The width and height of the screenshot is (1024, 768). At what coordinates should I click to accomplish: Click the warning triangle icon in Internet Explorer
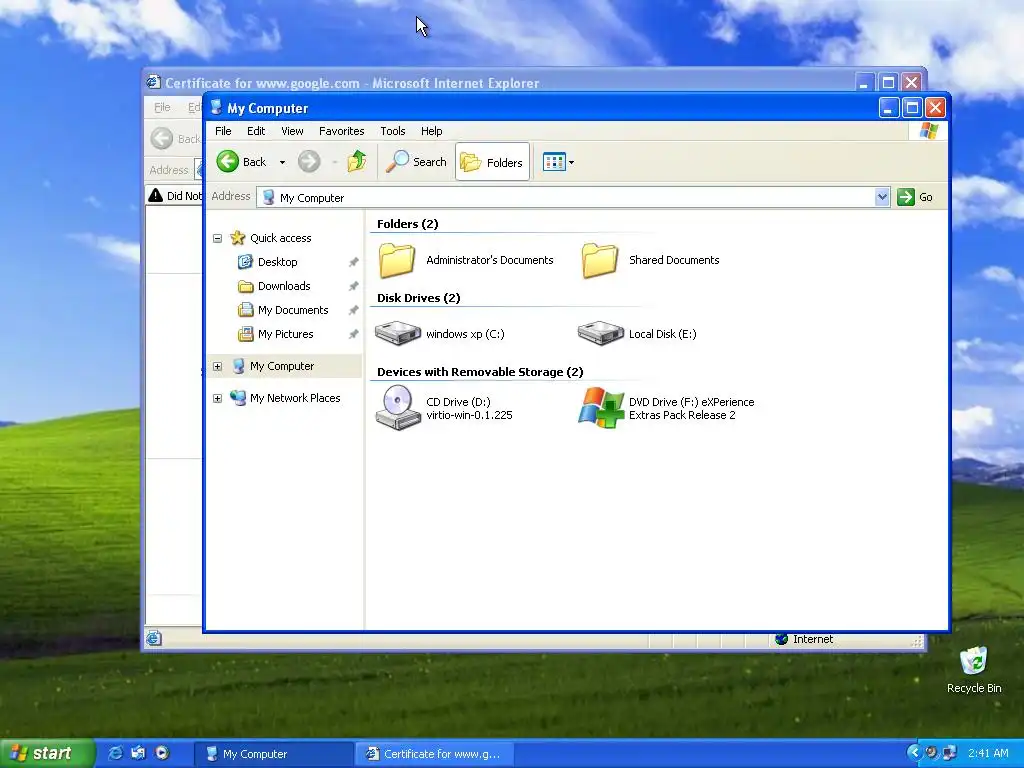[x=155, y=195]
